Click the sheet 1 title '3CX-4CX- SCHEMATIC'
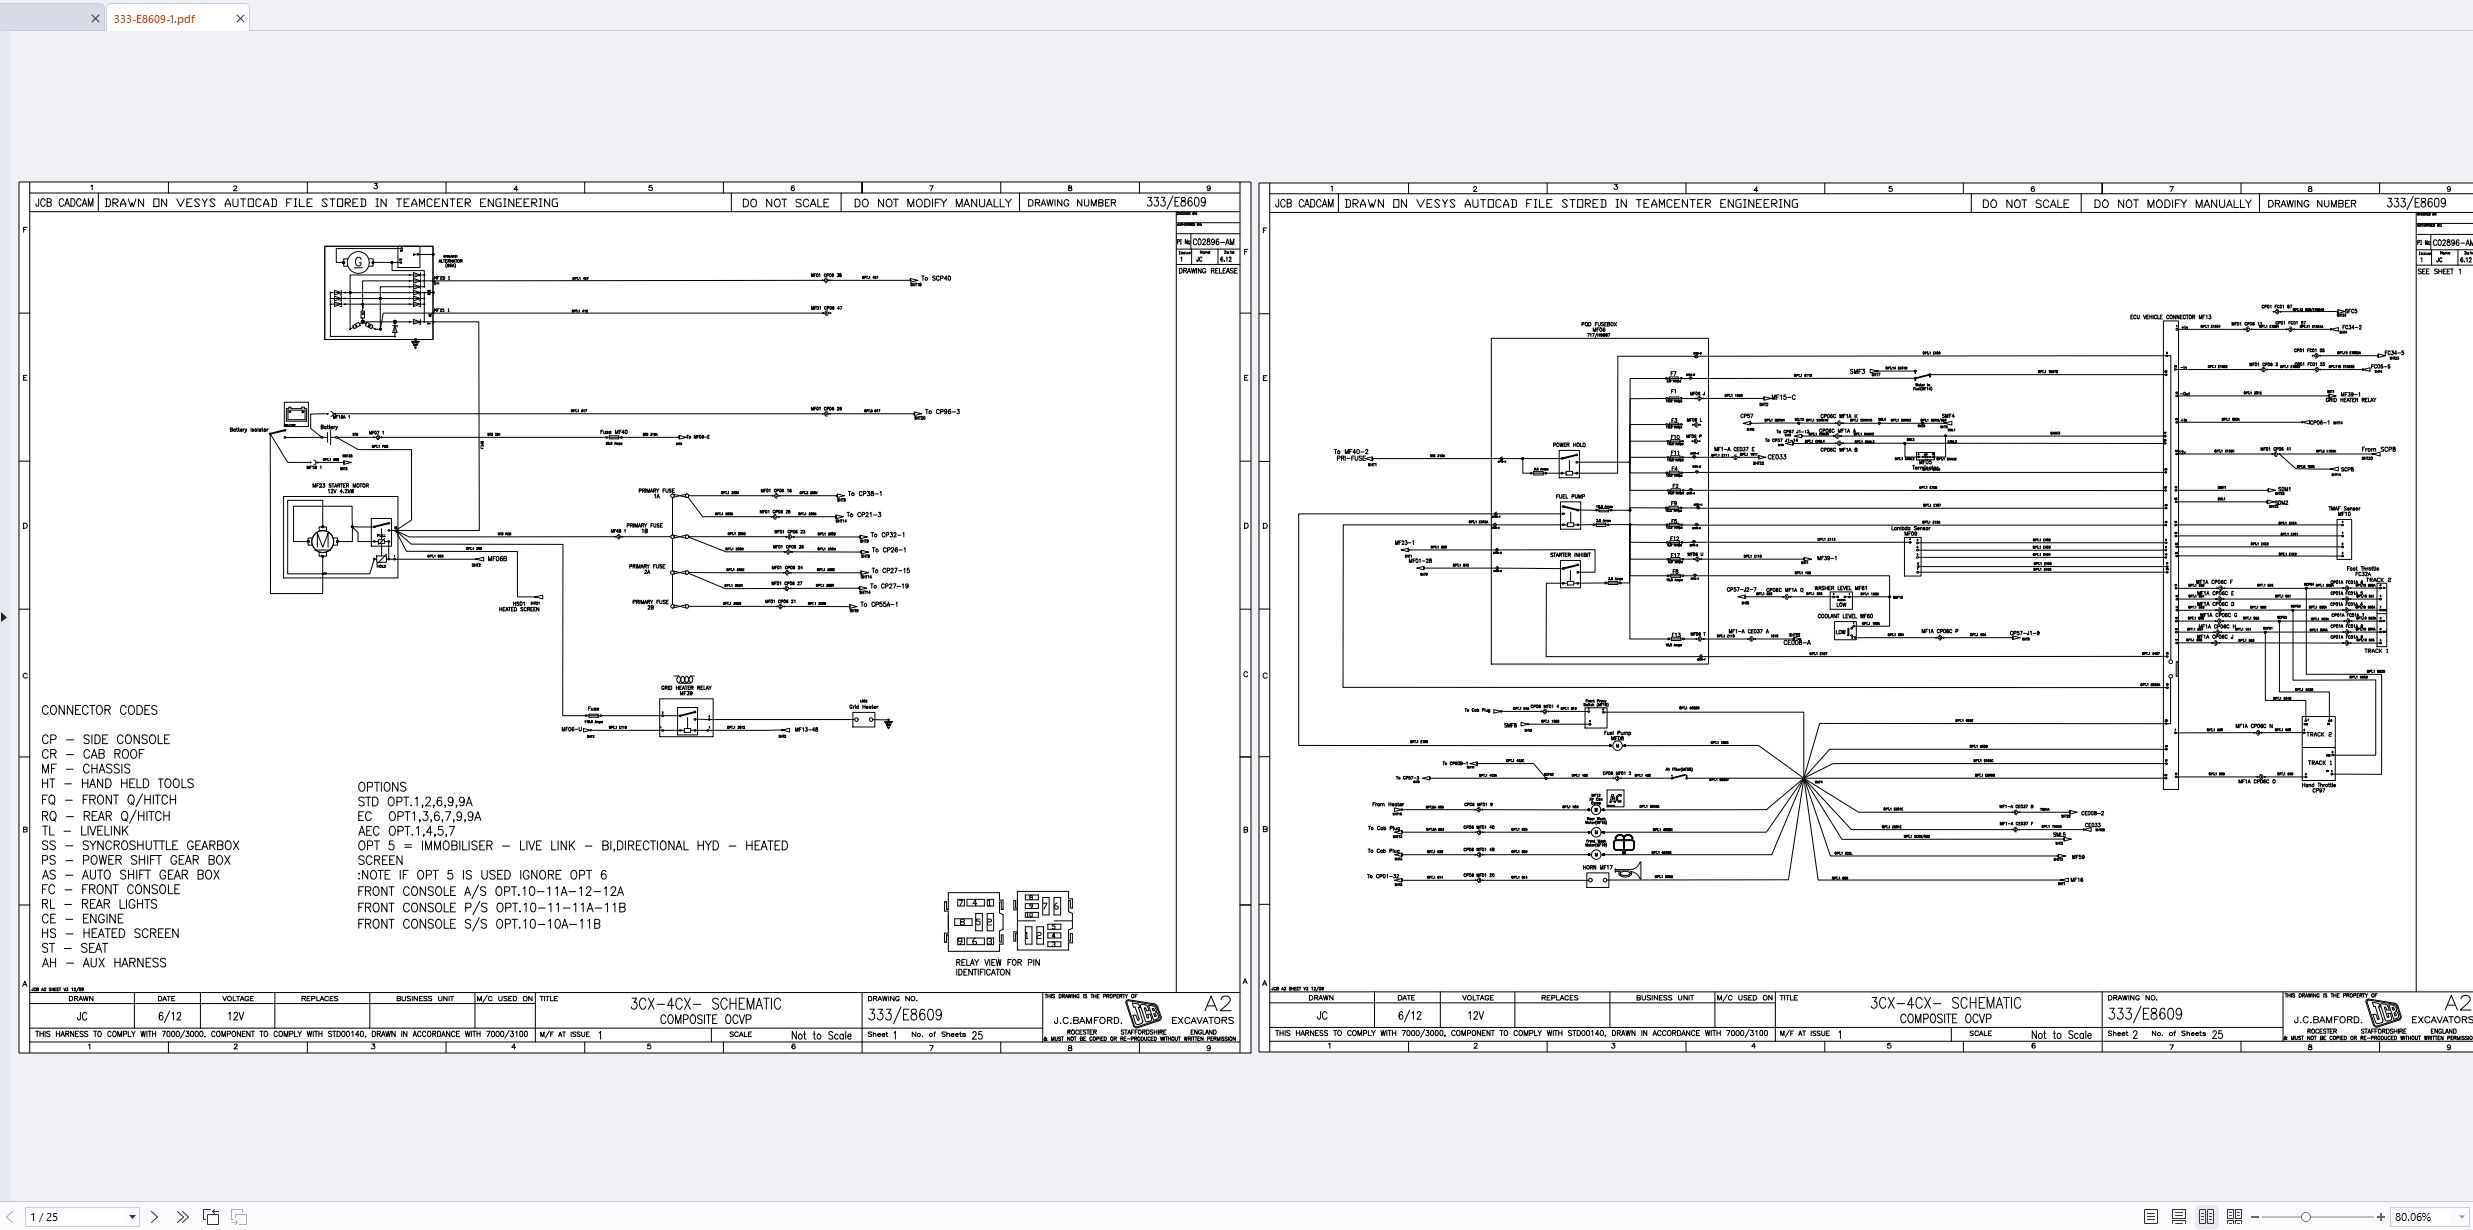This screenshot has width=2473, height=1230. point(706,1004)
